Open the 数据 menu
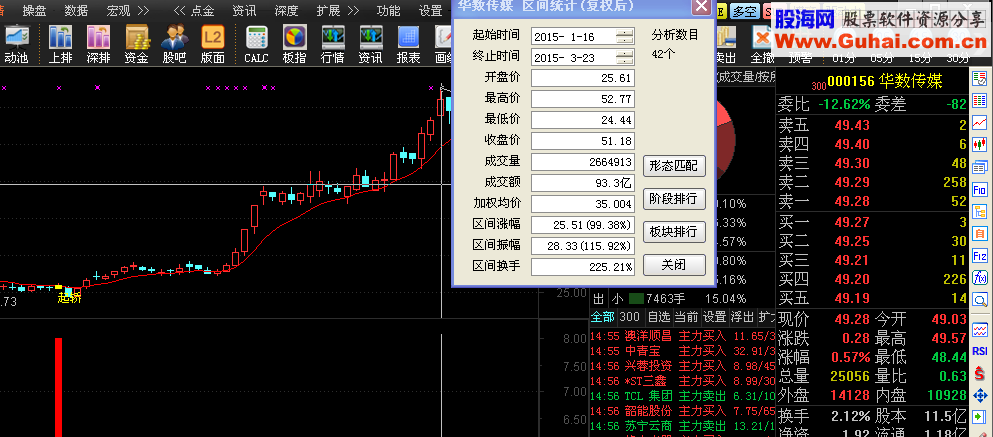 (76, 11)
